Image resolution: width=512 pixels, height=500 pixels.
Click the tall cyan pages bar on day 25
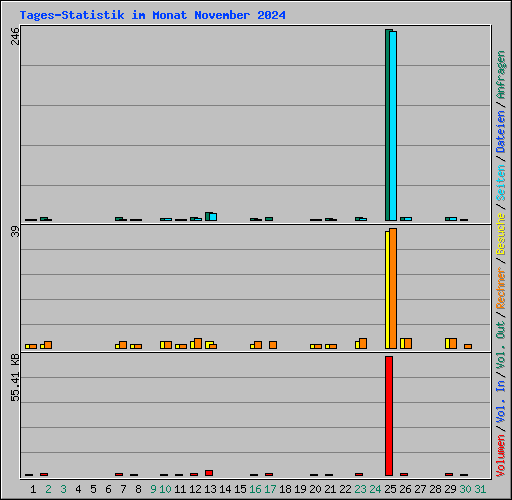click(x=393, y=126)
